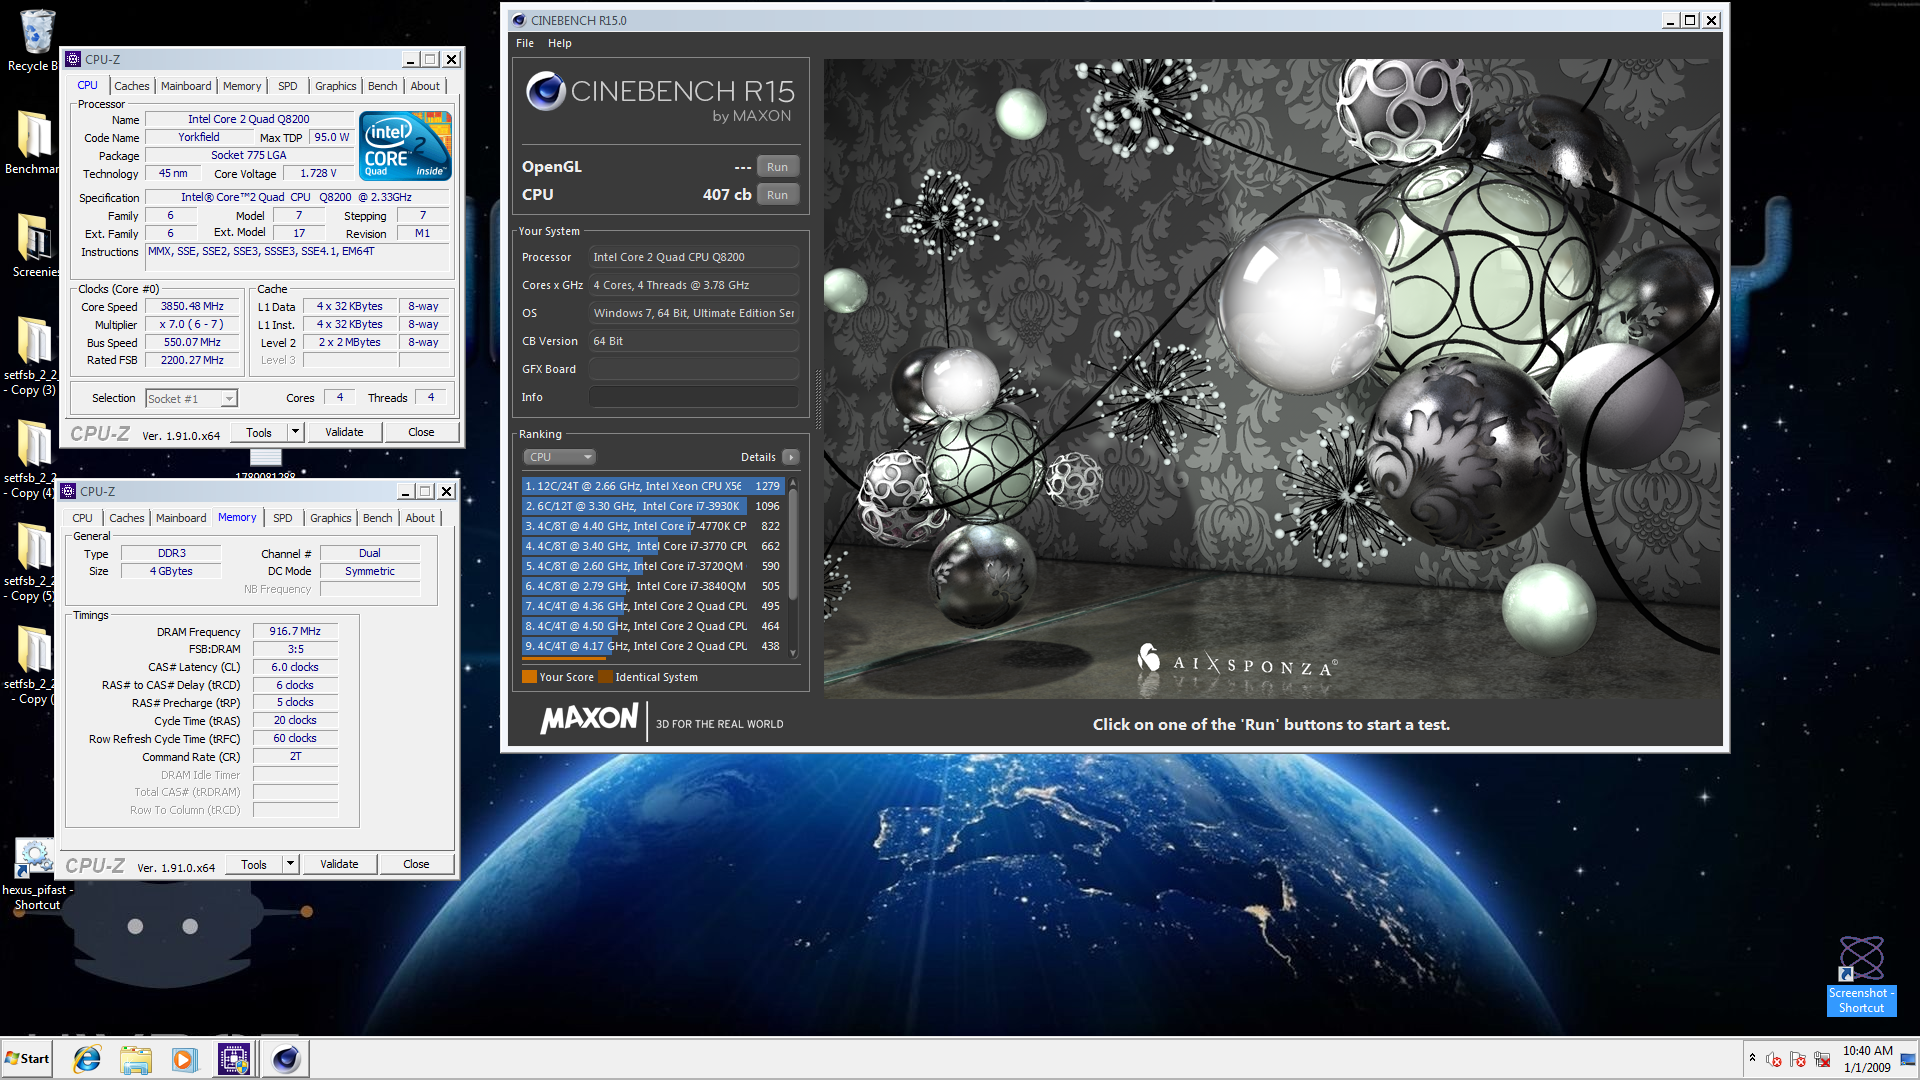This screenshot has width=1920, height=1080.
Task: Select ranking row Intel Core i7-3930K 1096
Action: point(653,506)
